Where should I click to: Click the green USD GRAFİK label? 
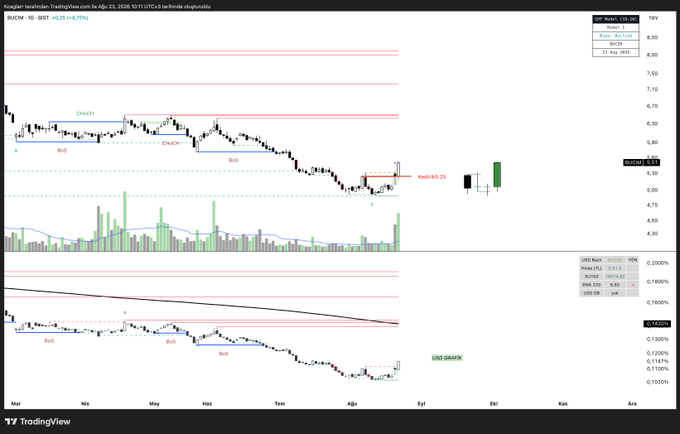pos(447,358)
